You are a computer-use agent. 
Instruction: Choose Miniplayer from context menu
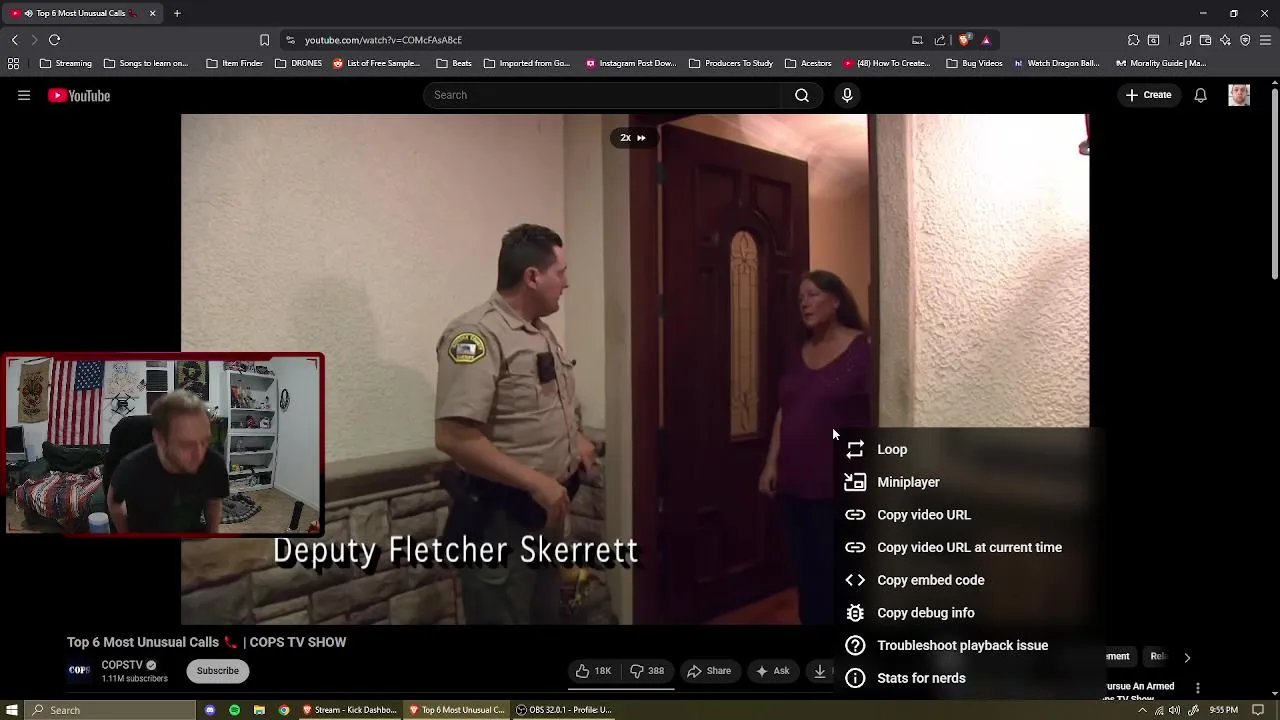[967, 482]
